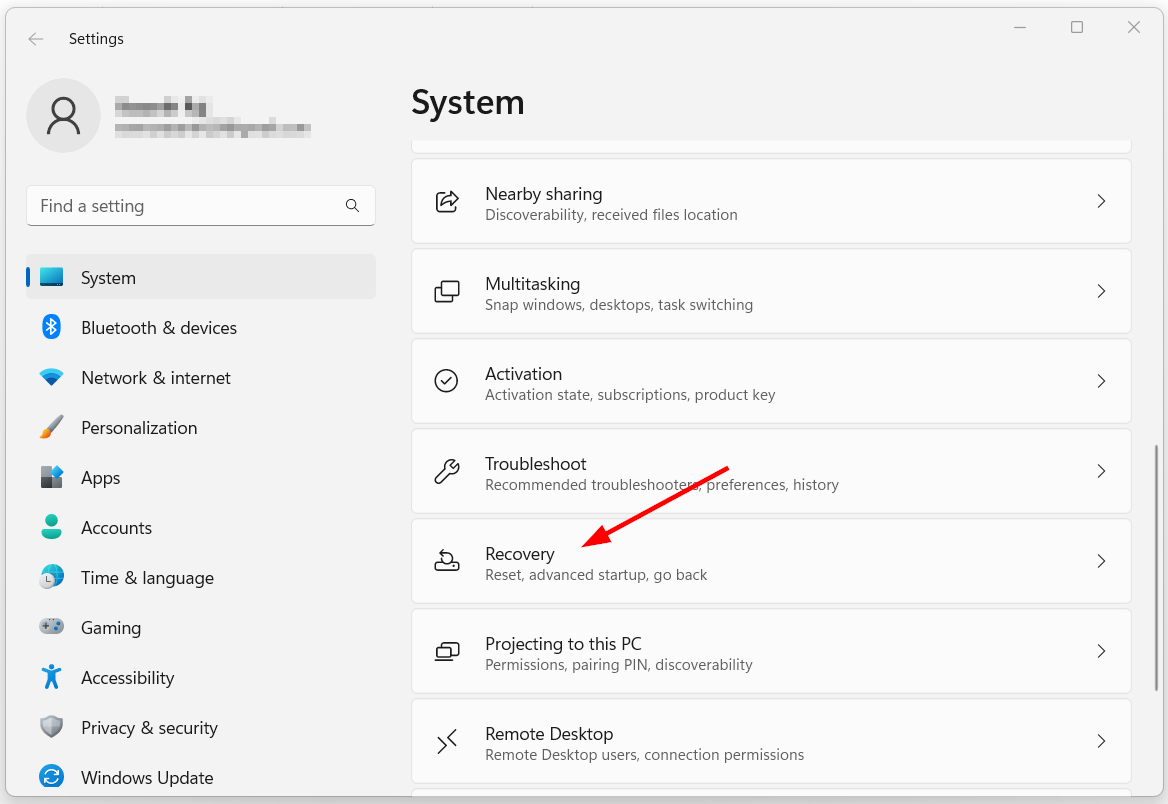Open the Nearby sharing option
Screen dimensions: 1168x804
pyautogui.click(x=771, y=201)
